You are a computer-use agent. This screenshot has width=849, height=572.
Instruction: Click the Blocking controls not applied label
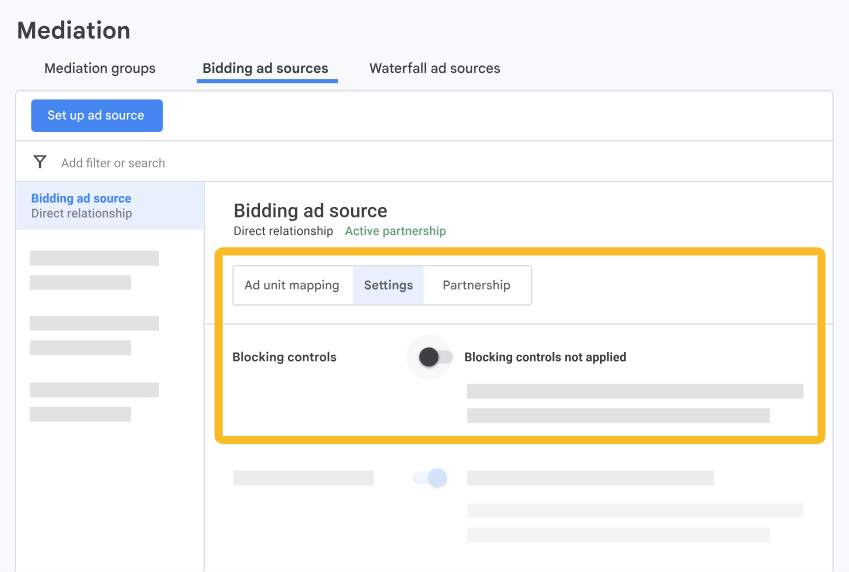click(545, 357)
